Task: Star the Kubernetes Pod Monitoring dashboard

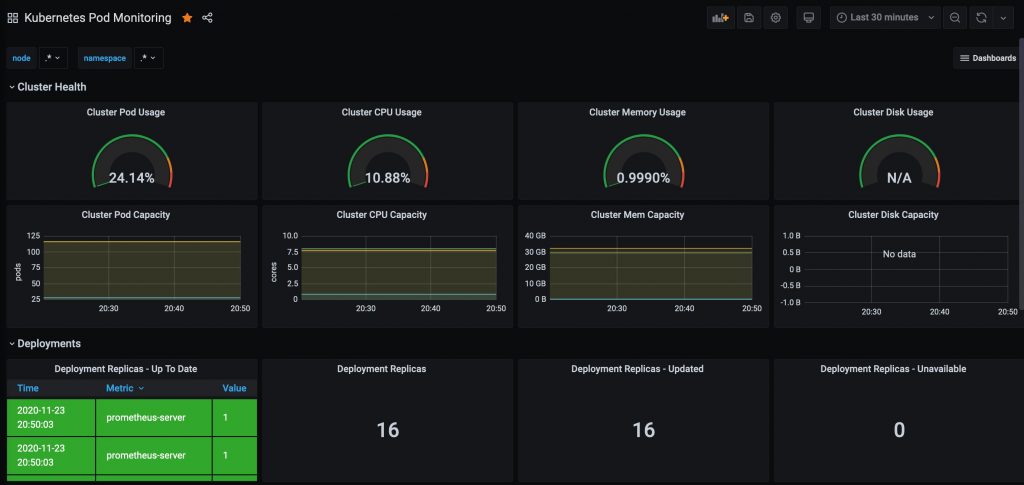Action: tap(187, 18)
